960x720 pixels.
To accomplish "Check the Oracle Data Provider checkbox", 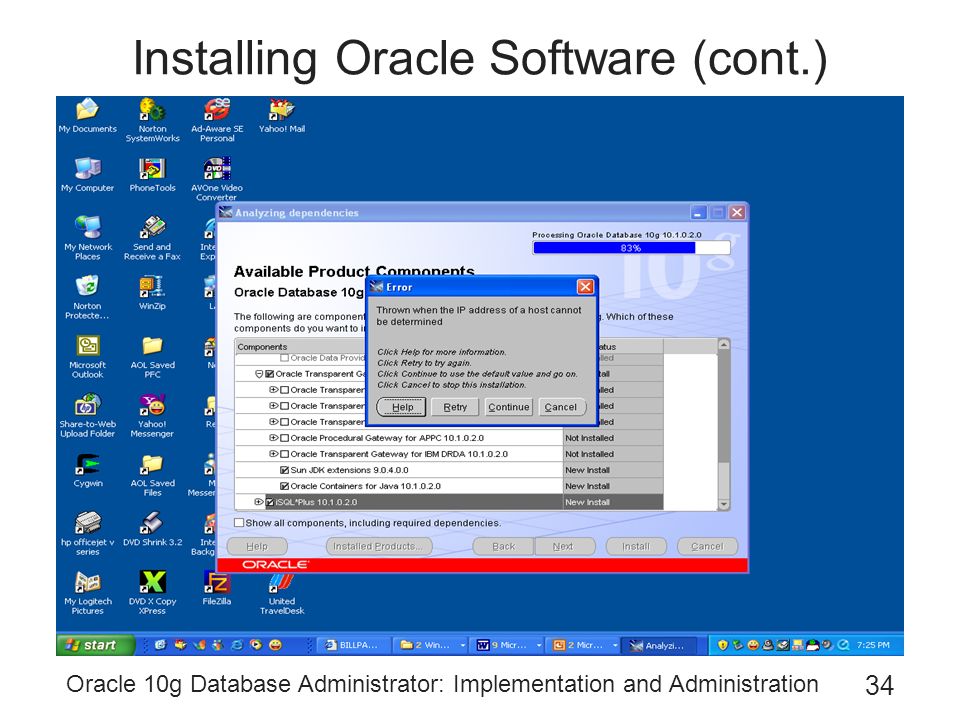I will (285, 358).
